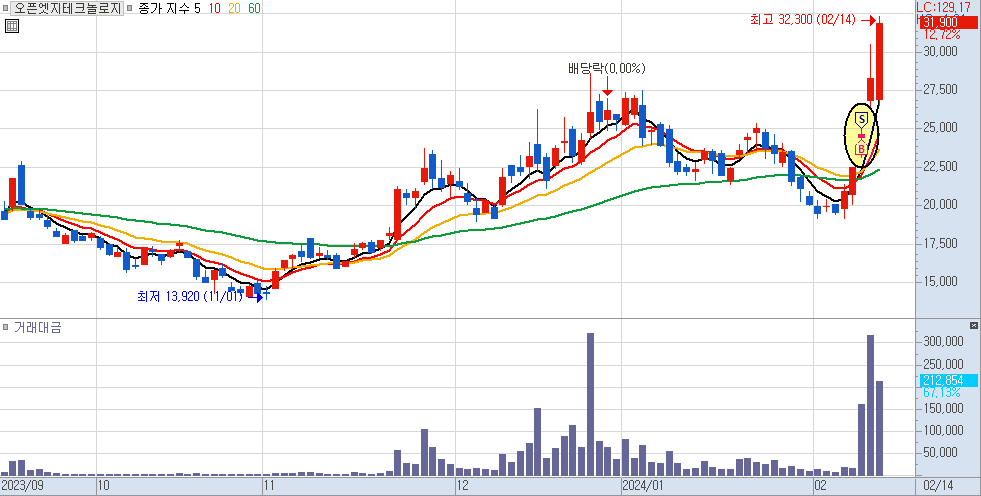Click the 27,500 price axis label
The image size is (981, 496).
click(x=940, y=90)
